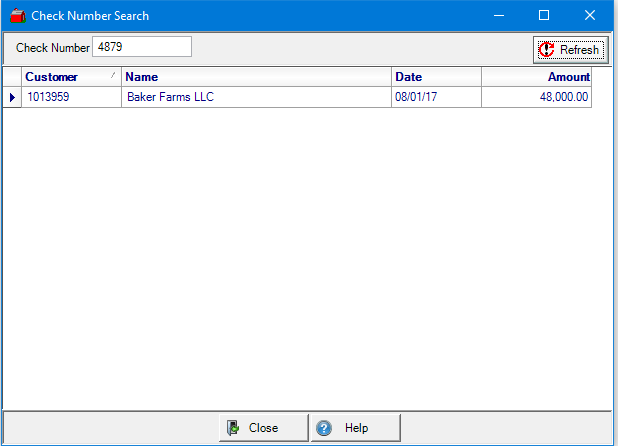Select the Baker Farms LLC name cell
The width and height of the screenshot is (618, 446).
click(x=256, y=97)
